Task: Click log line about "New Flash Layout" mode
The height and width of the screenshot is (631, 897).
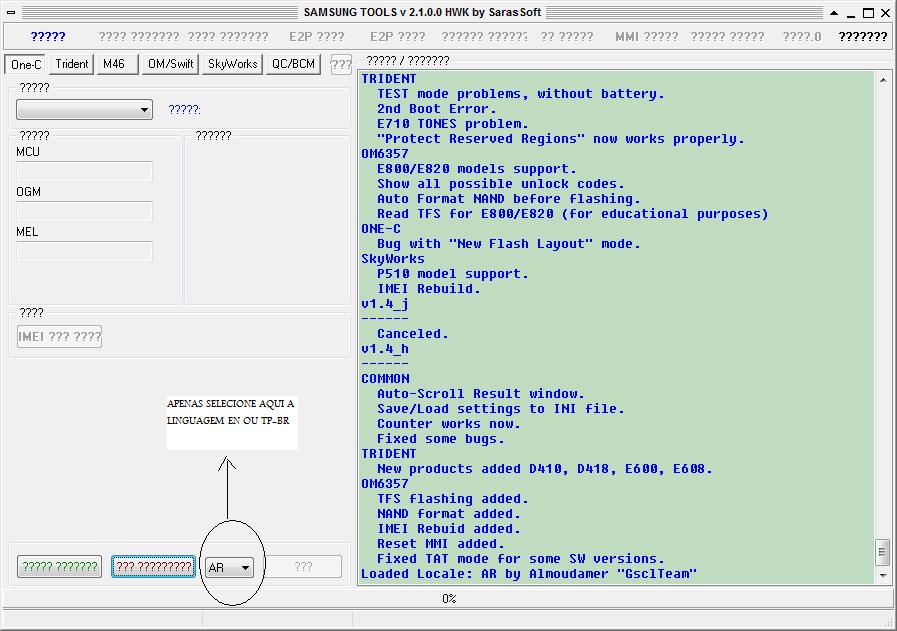Action: click(x=509, y=244)
